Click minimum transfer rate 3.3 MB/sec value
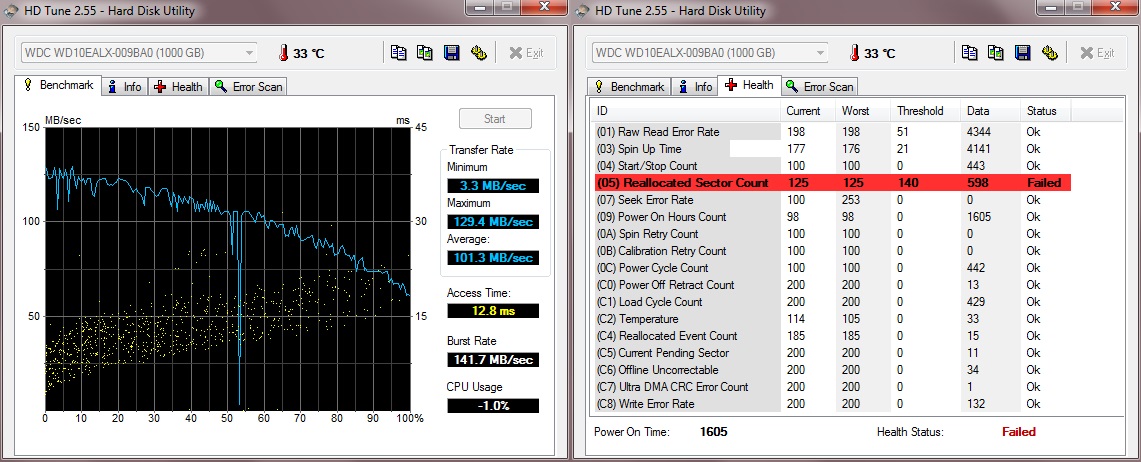The width and height of the screenshot is (1141, 462). 493,186
